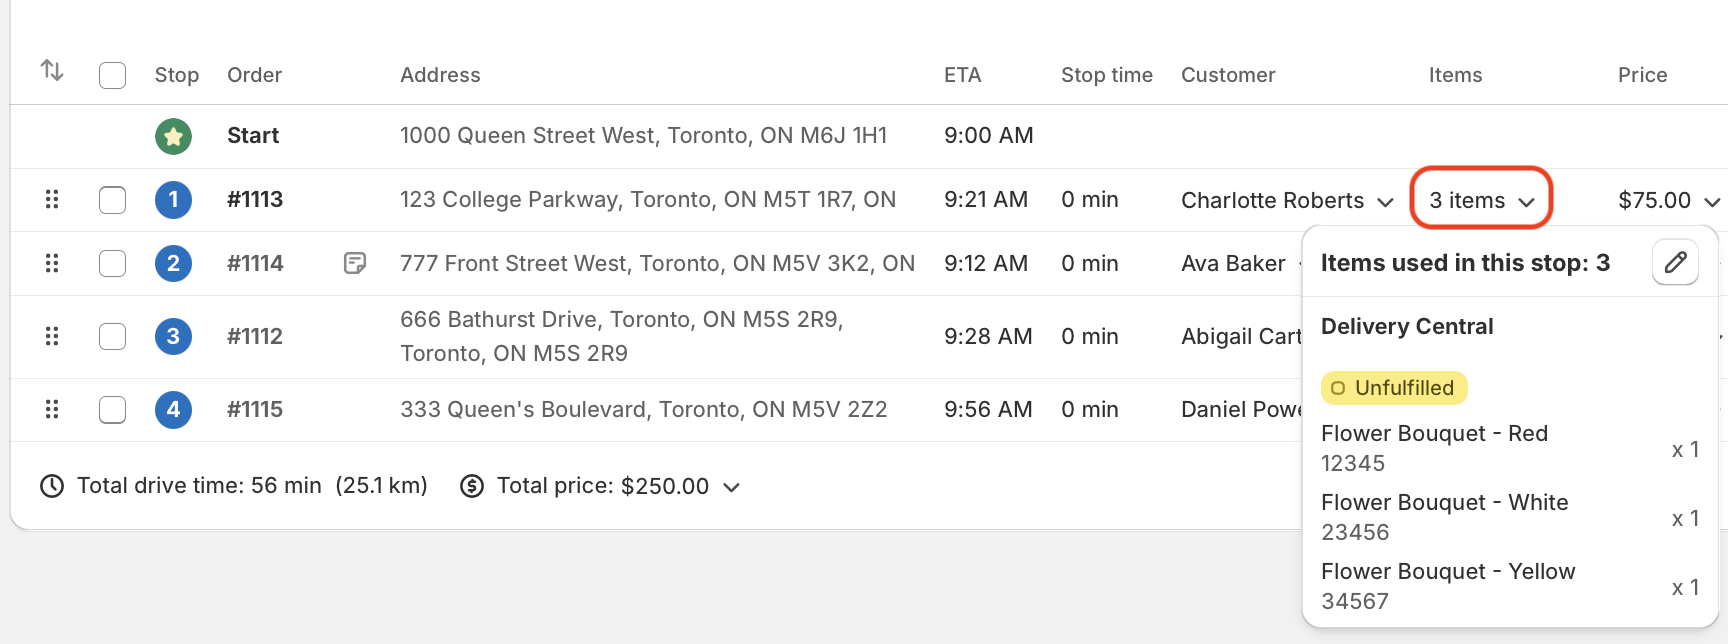The height and width of the screenshot is (644, 1728).
Task: Click the drag handle for order #1115
Action: (x=52, y=410)
